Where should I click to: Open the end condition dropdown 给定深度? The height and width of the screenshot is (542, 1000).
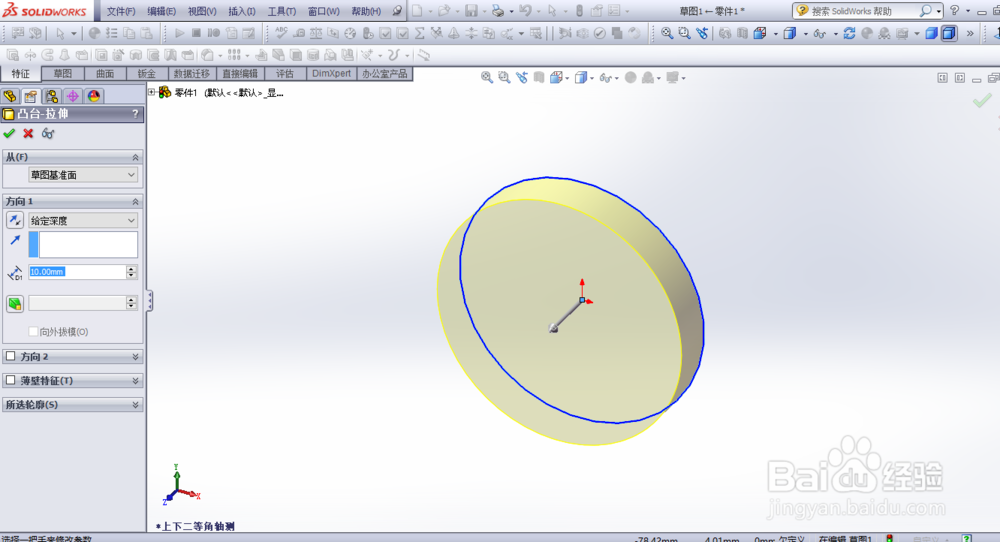point(82,221)
